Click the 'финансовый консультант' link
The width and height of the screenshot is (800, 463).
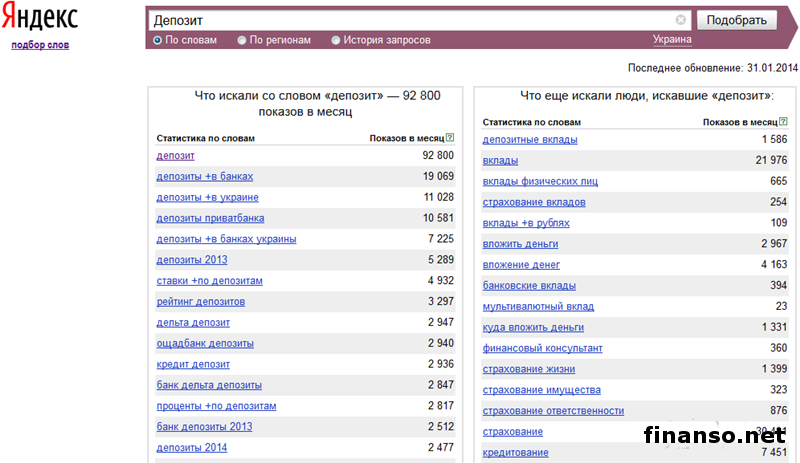point(542,348)
